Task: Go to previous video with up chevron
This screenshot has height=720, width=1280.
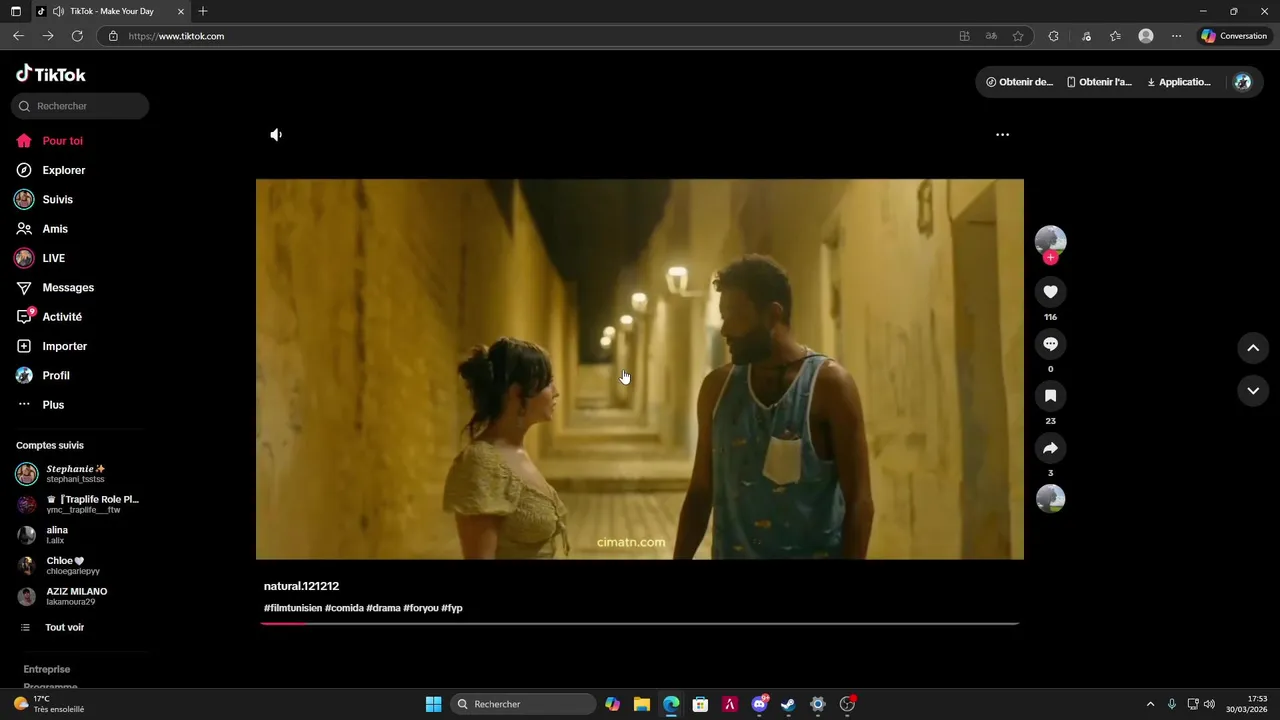Action: point(1253,348)
